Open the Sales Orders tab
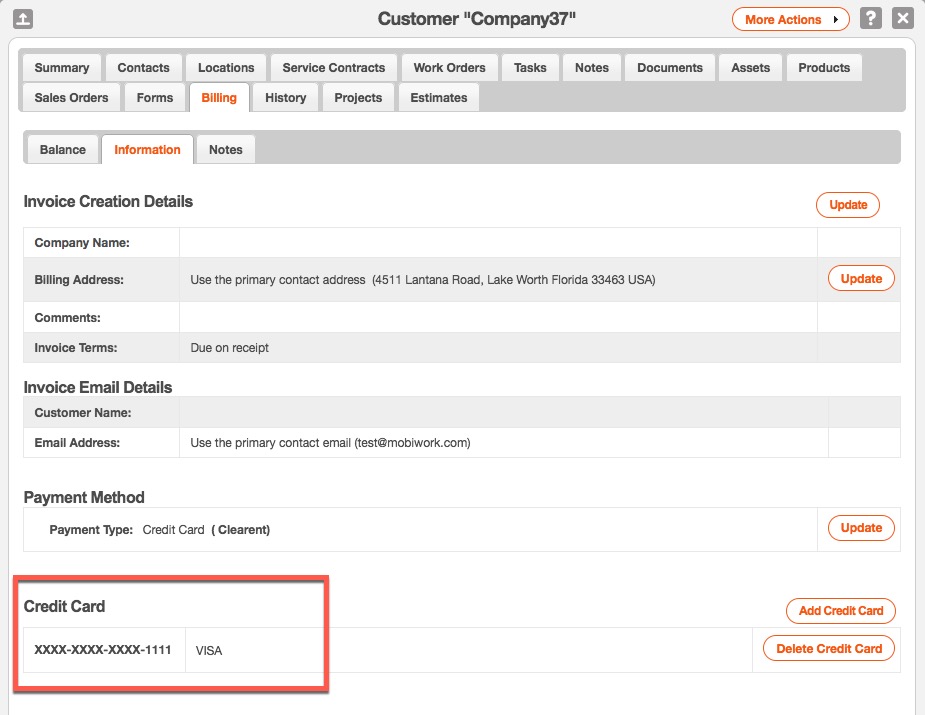925x715 pixels. (71, 98)
